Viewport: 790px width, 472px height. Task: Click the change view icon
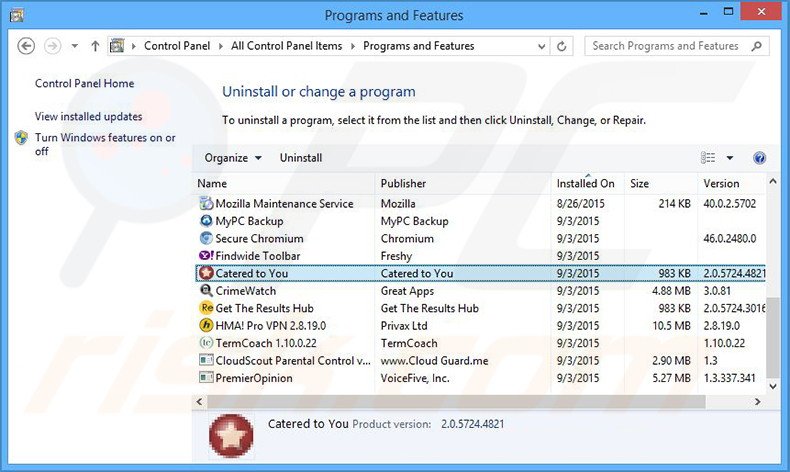709,158
